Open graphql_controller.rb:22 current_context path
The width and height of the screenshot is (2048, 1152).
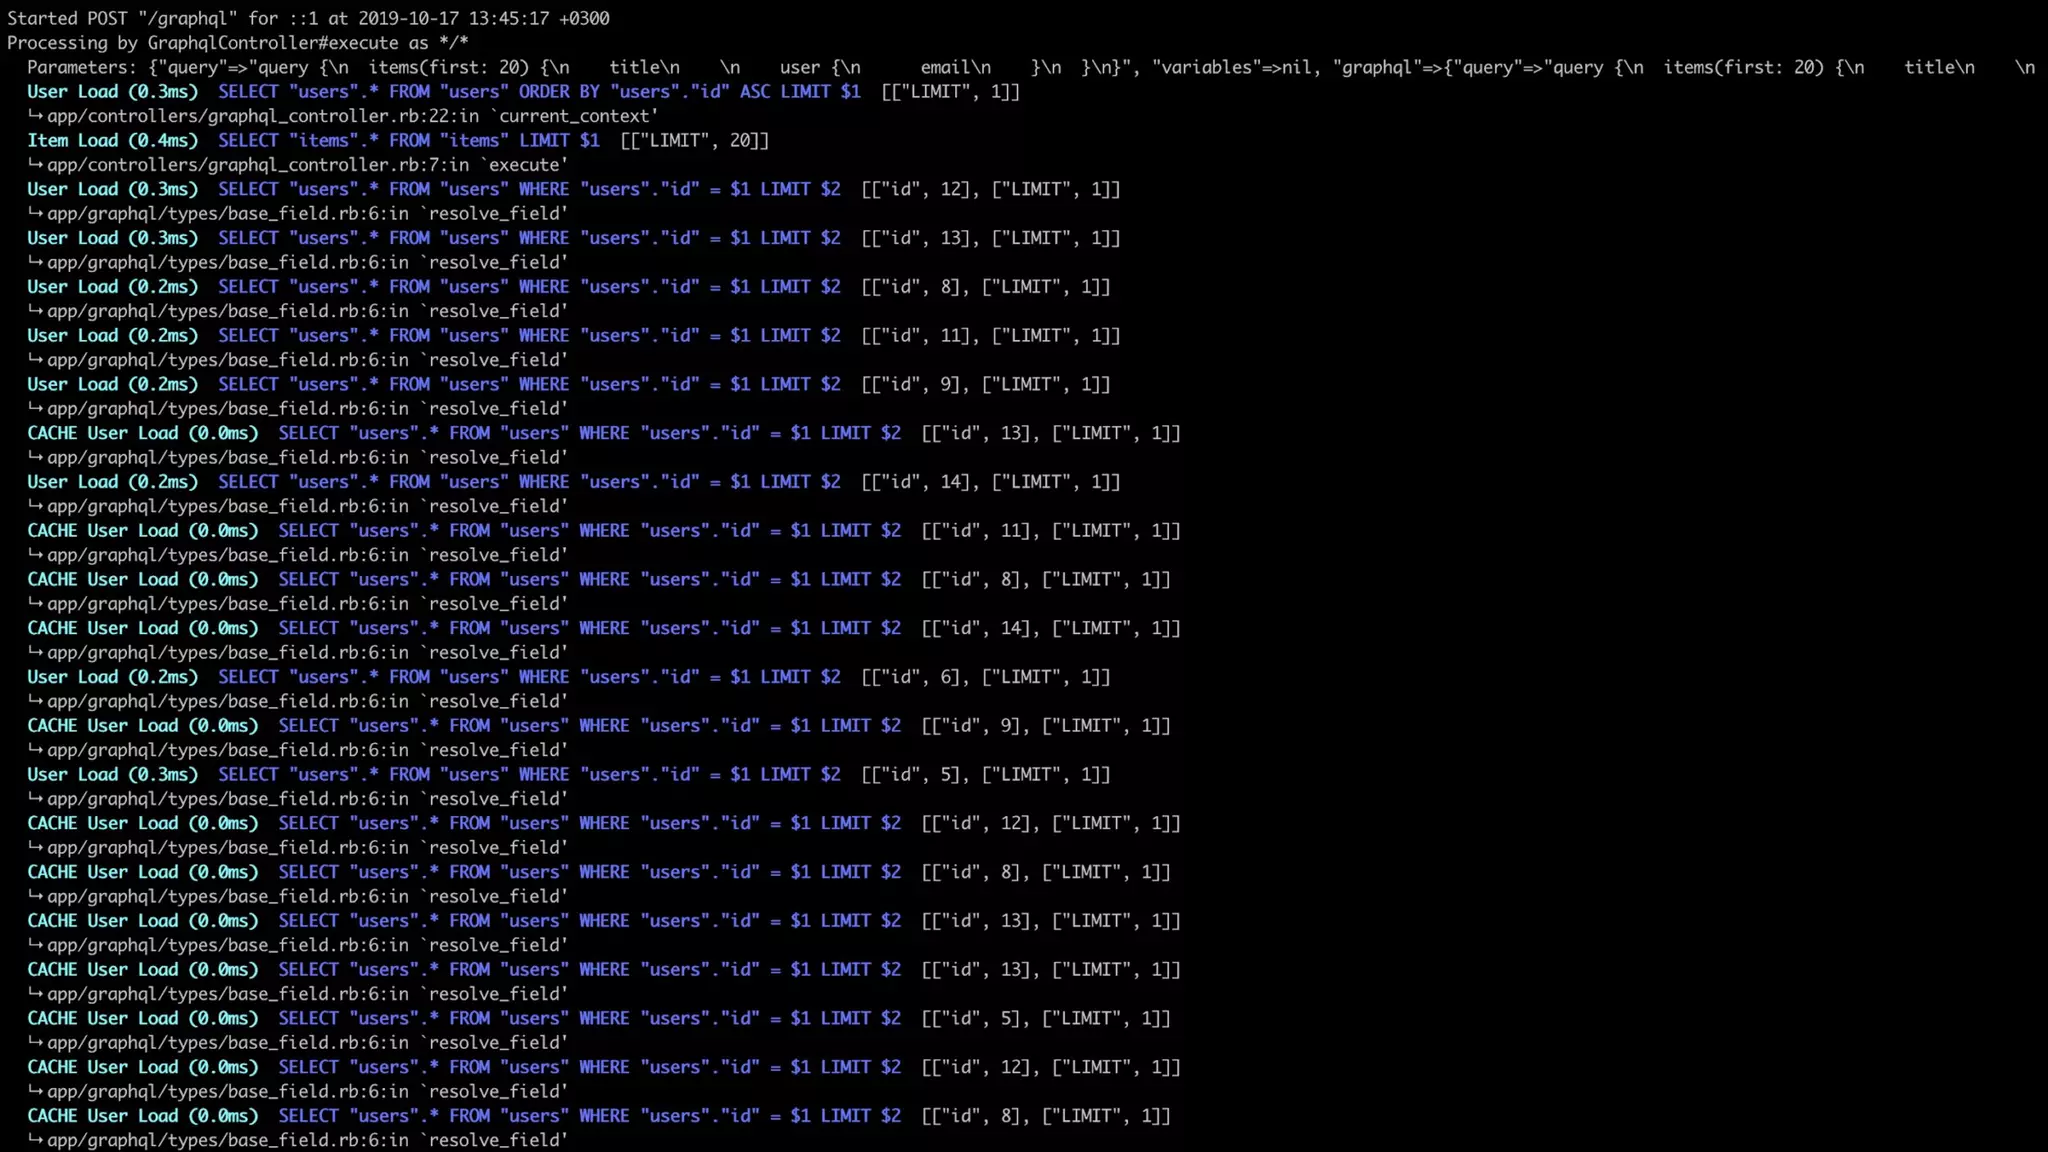click(352, 116)
